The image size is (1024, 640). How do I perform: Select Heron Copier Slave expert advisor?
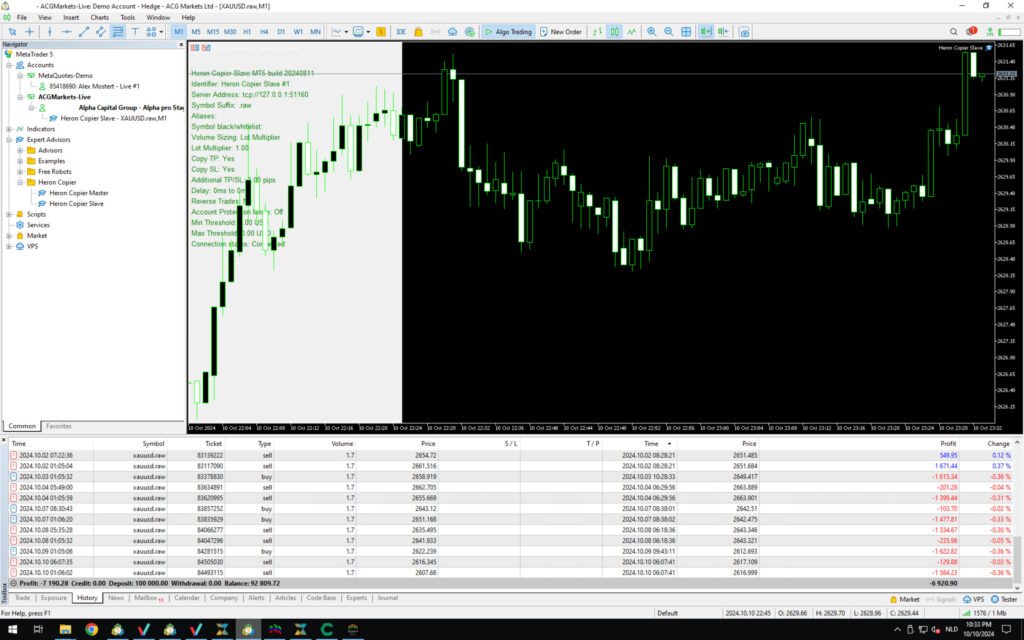tap(76, 204)
